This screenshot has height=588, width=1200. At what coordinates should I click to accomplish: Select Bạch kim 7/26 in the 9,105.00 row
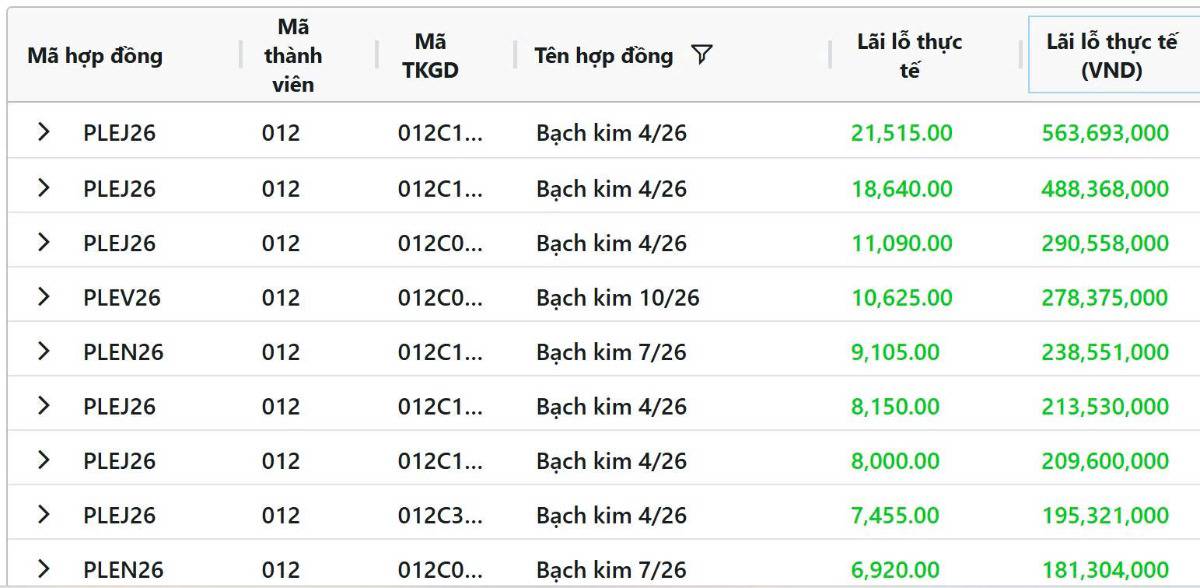[x=611, y=352]
